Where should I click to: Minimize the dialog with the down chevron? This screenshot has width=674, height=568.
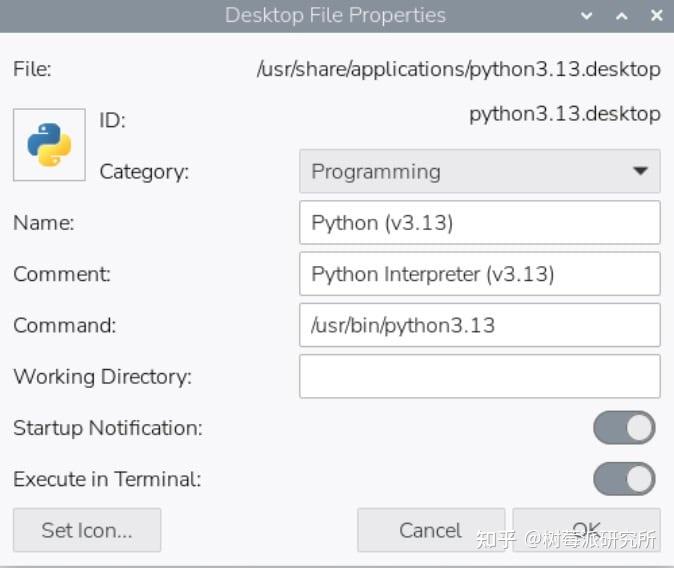[586, 16]
